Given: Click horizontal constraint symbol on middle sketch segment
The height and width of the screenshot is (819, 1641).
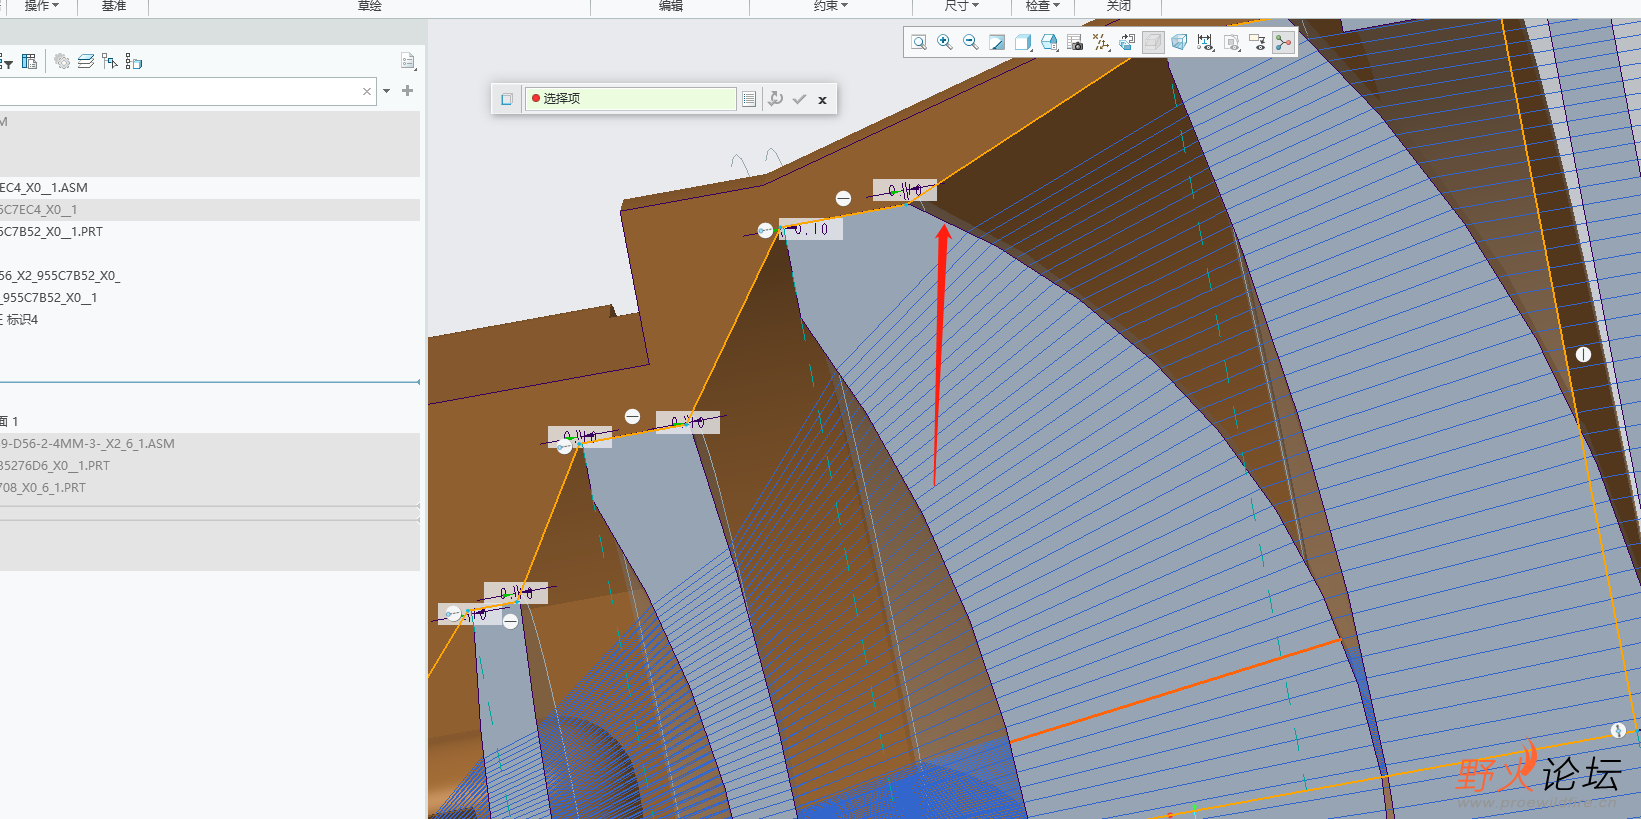Looking at the screenshot, I should [x=632, y=416].
